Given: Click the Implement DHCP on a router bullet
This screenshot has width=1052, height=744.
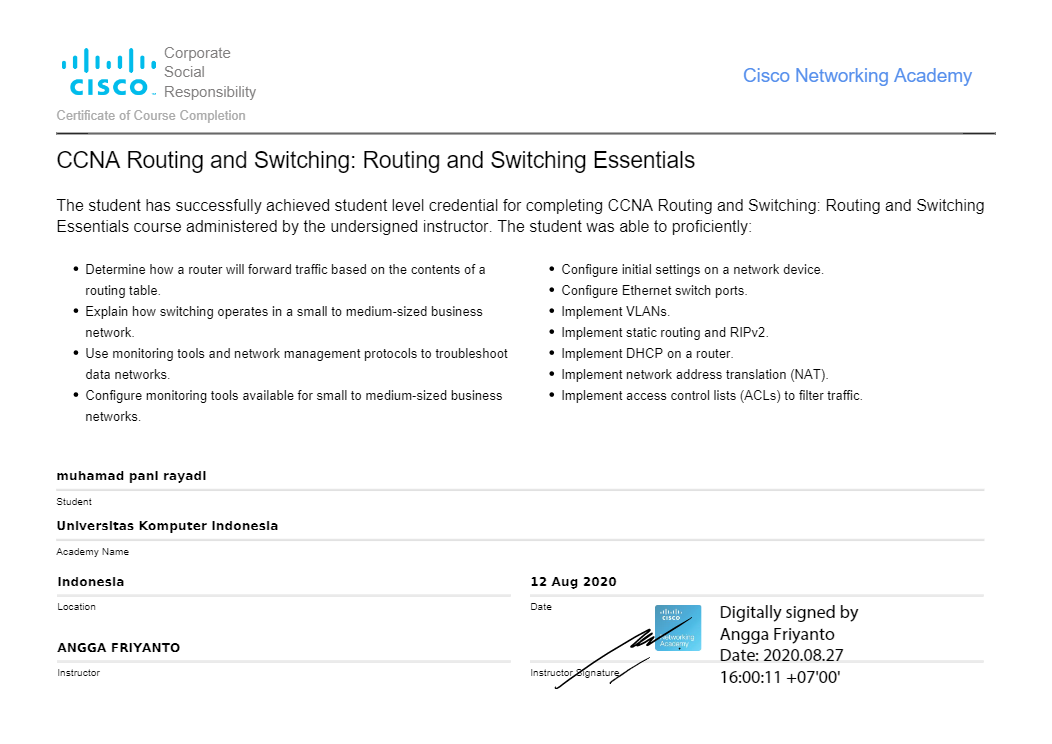Looking at the screenshot, I should (x=647, y=354).
